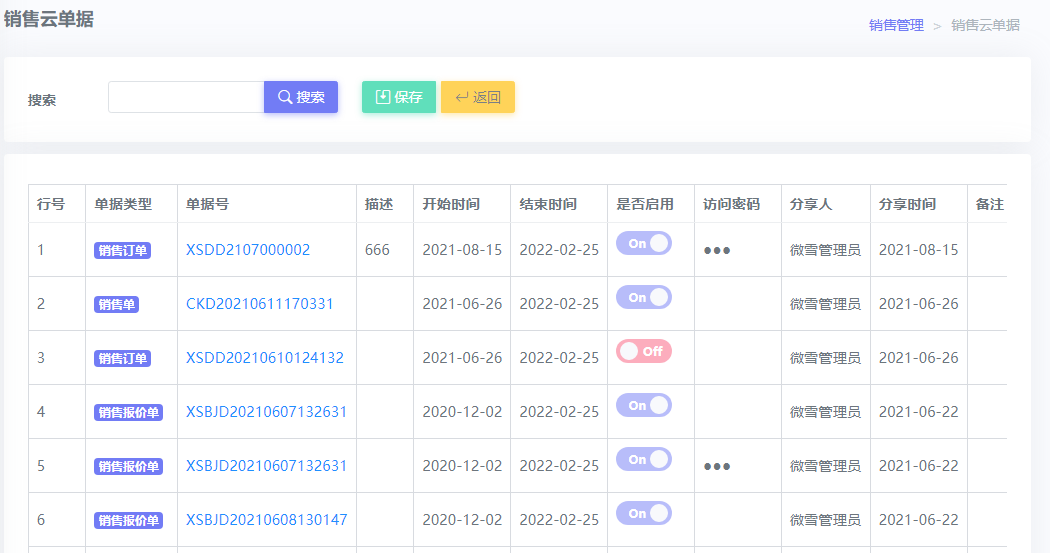This screenshot has width=1050, height=553.
Task: Click the 销售订单 tag in row 3
Action: pos(123,359)
